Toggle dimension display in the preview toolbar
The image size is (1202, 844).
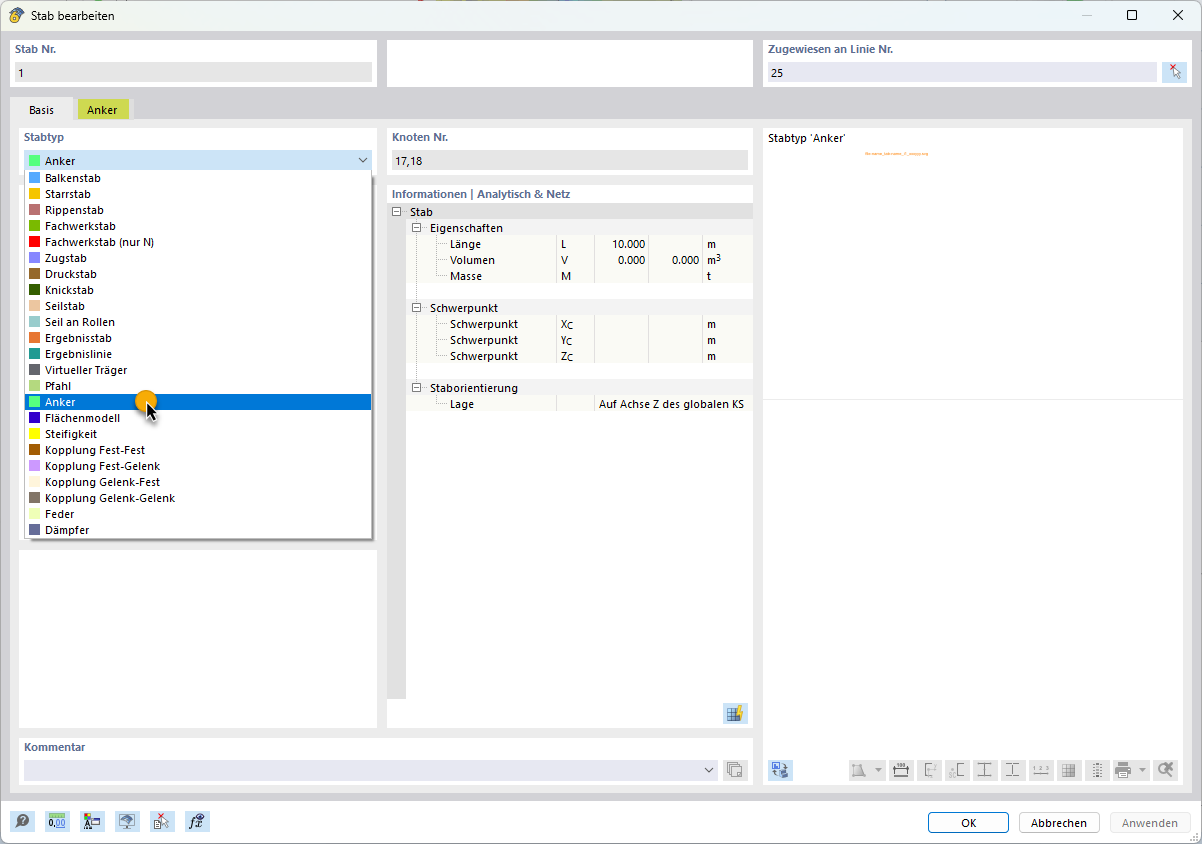click(x=901, y=770)
